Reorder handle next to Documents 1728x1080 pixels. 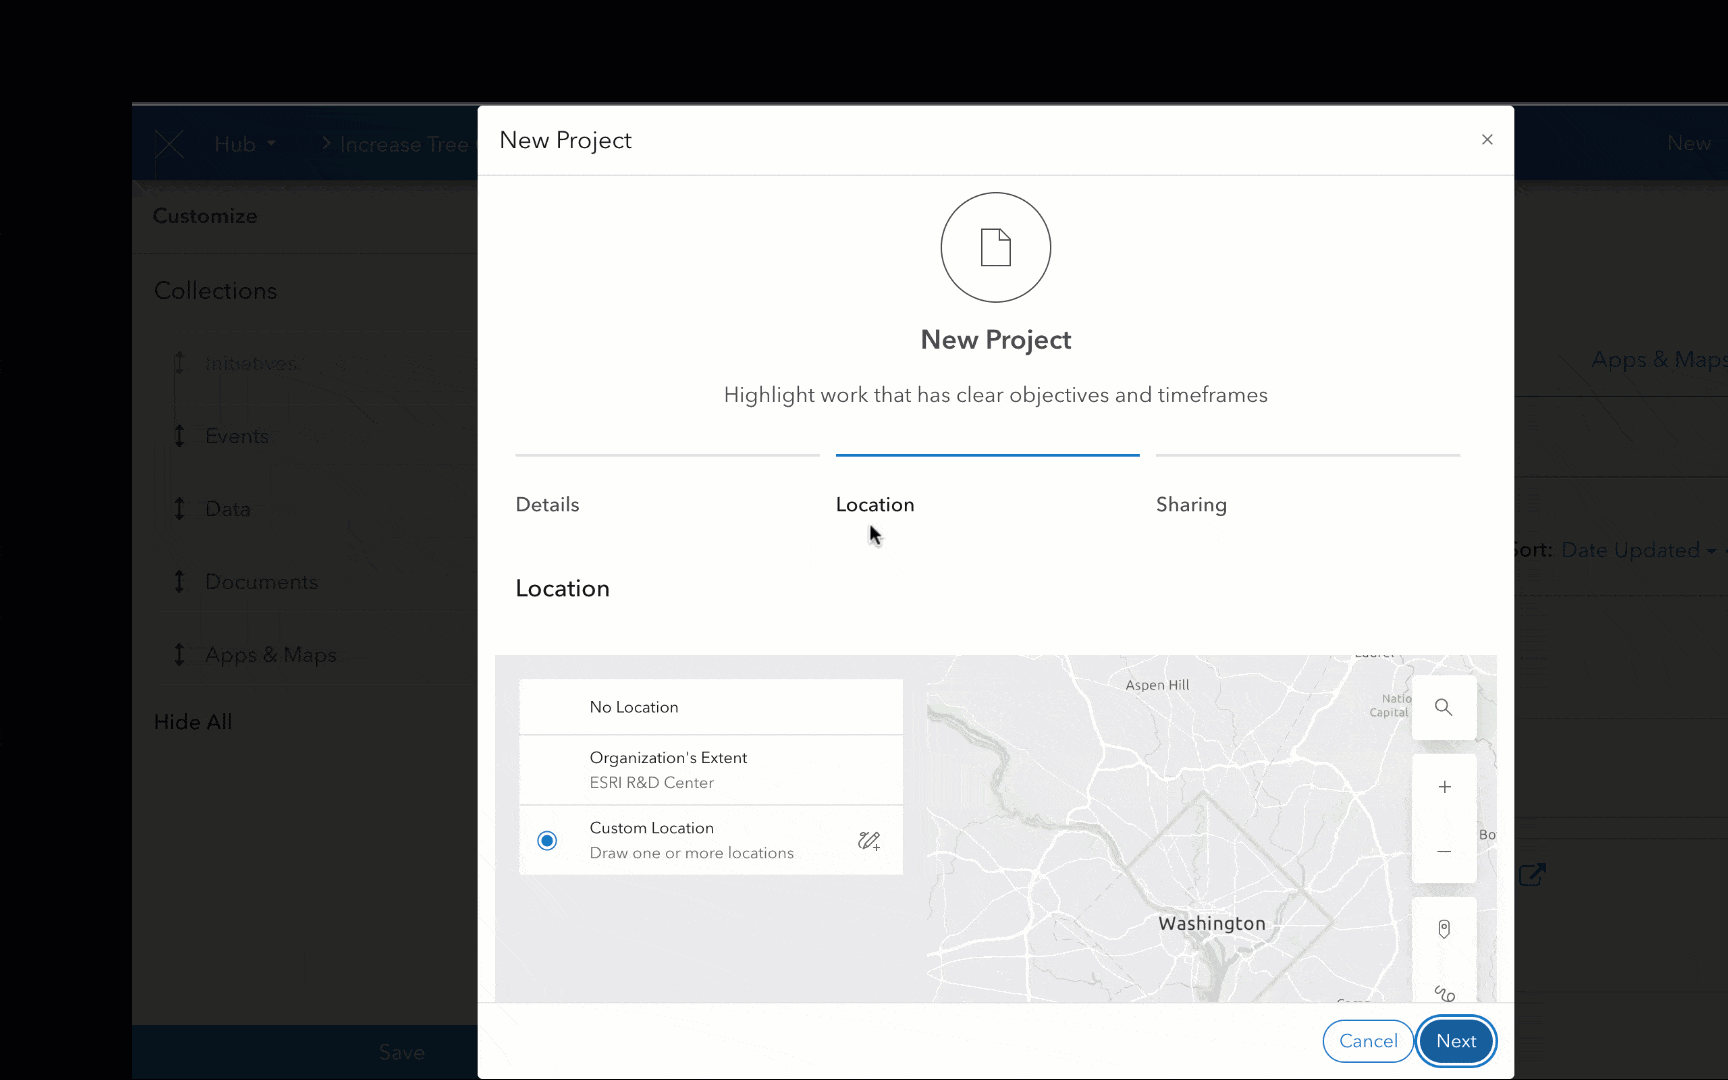[179, 582]
